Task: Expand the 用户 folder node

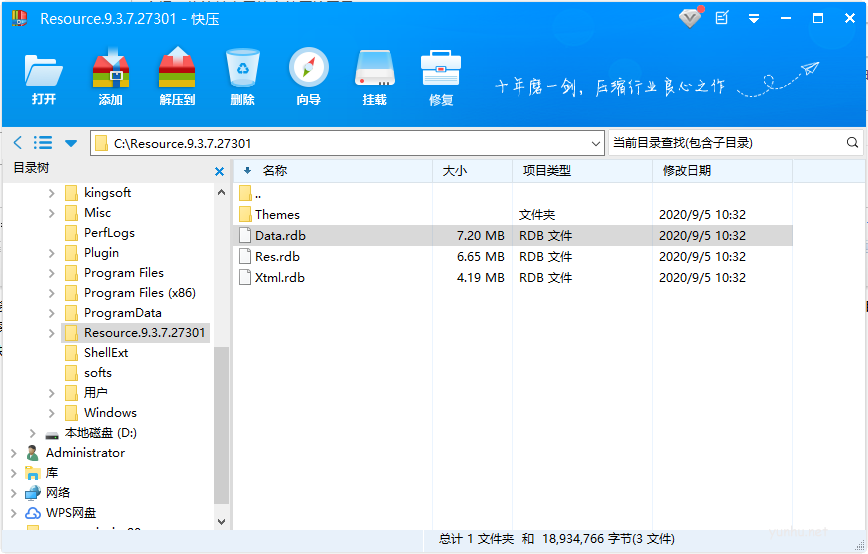Action: click(51, 394)
